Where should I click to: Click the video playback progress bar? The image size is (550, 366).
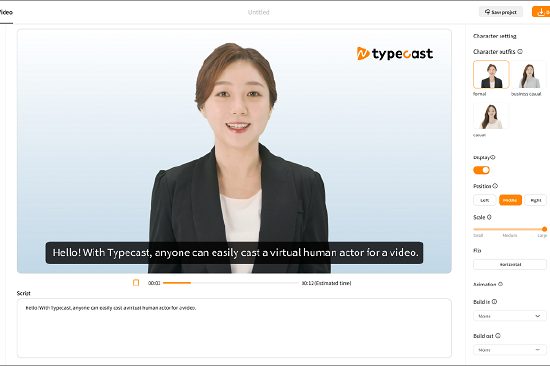231,282
